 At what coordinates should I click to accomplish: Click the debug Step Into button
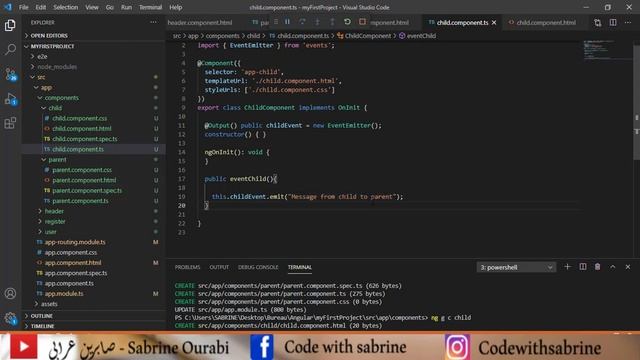click(x=317, y=22)
